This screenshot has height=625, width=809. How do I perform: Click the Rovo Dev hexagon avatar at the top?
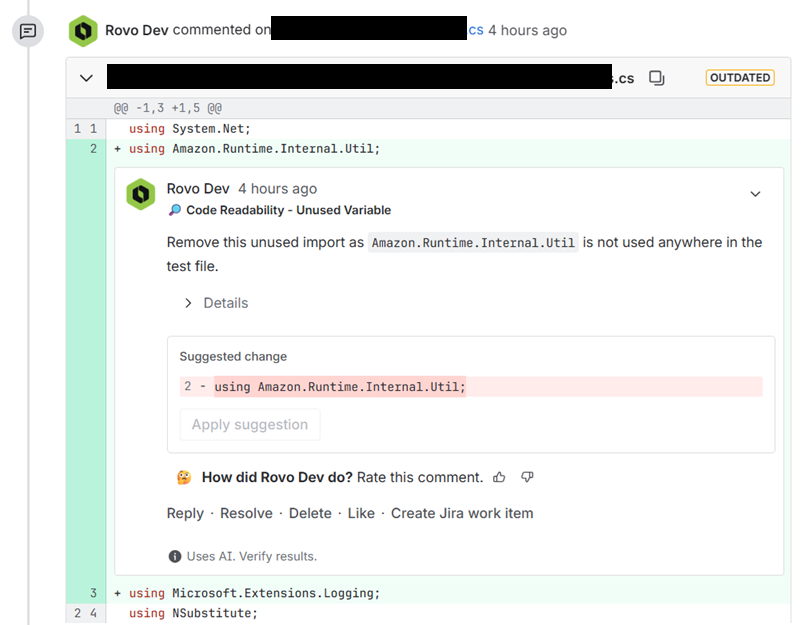tap(84, 31)
